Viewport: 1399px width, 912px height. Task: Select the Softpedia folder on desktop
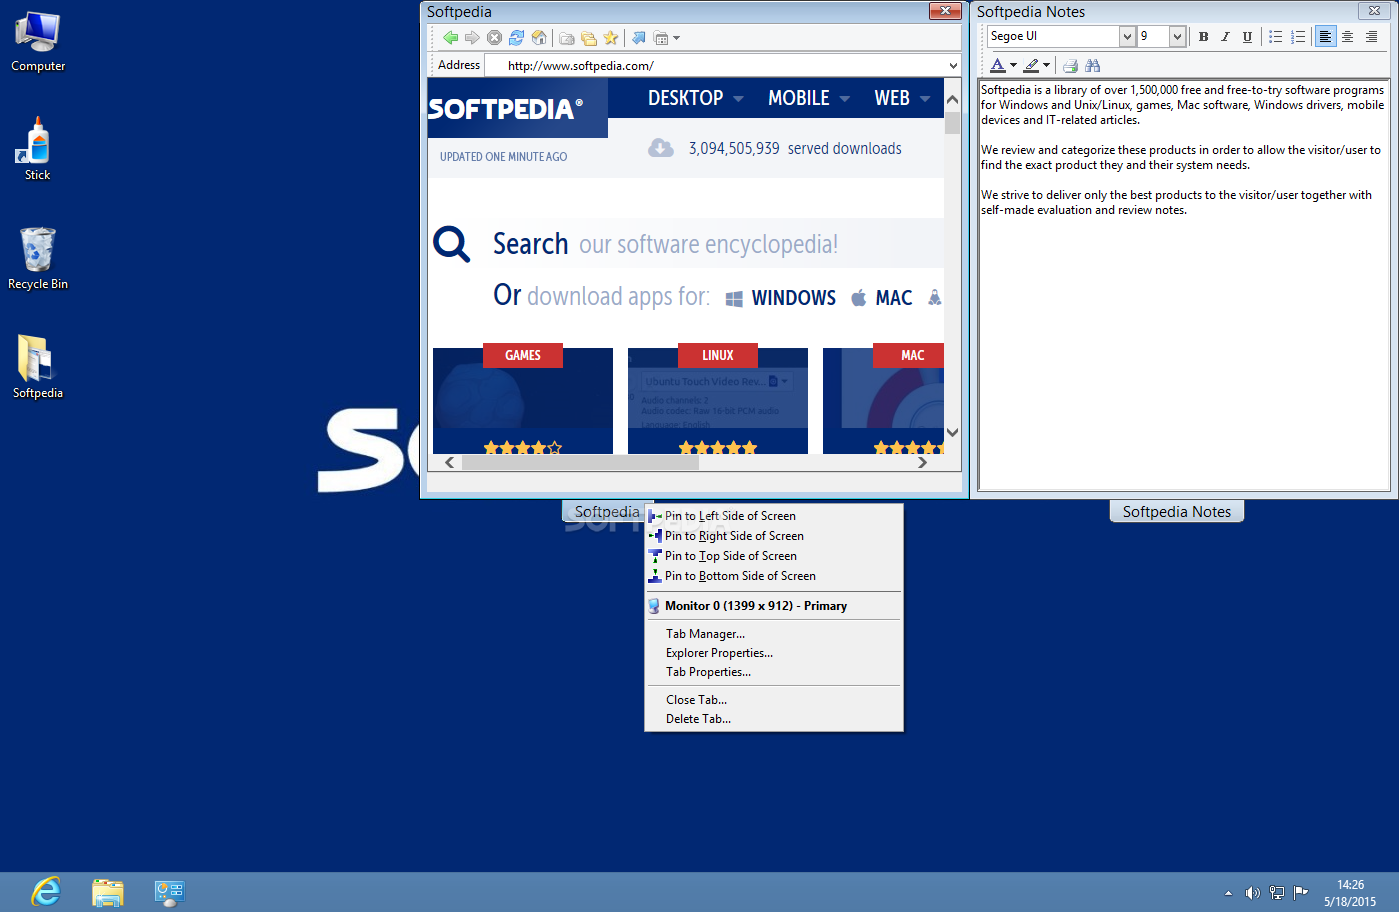(38, 367)
